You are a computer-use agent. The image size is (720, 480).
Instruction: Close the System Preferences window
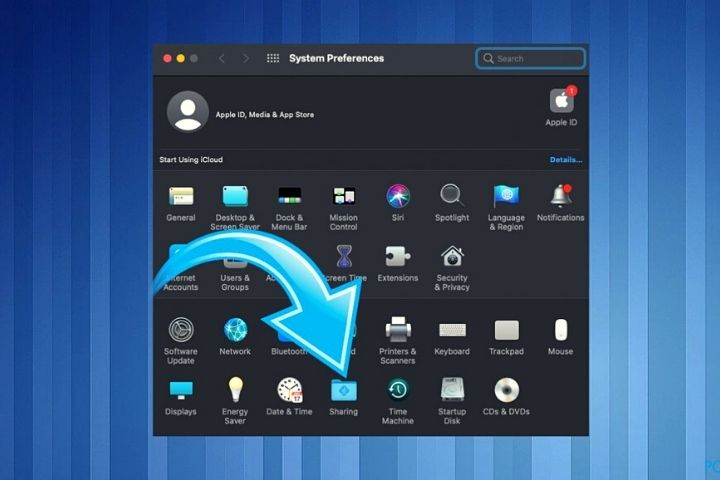coord(168,58)
